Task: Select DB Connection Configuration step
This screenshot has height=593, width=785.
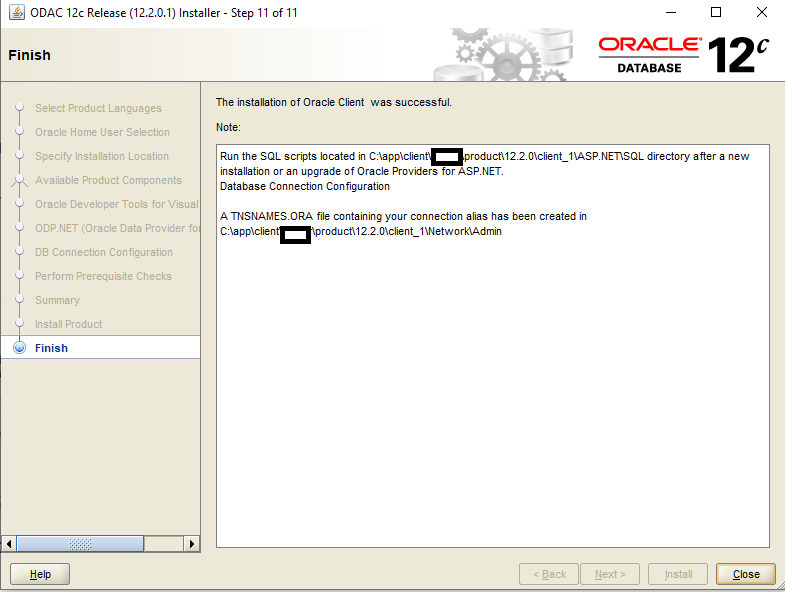Action: coord(104,252)
